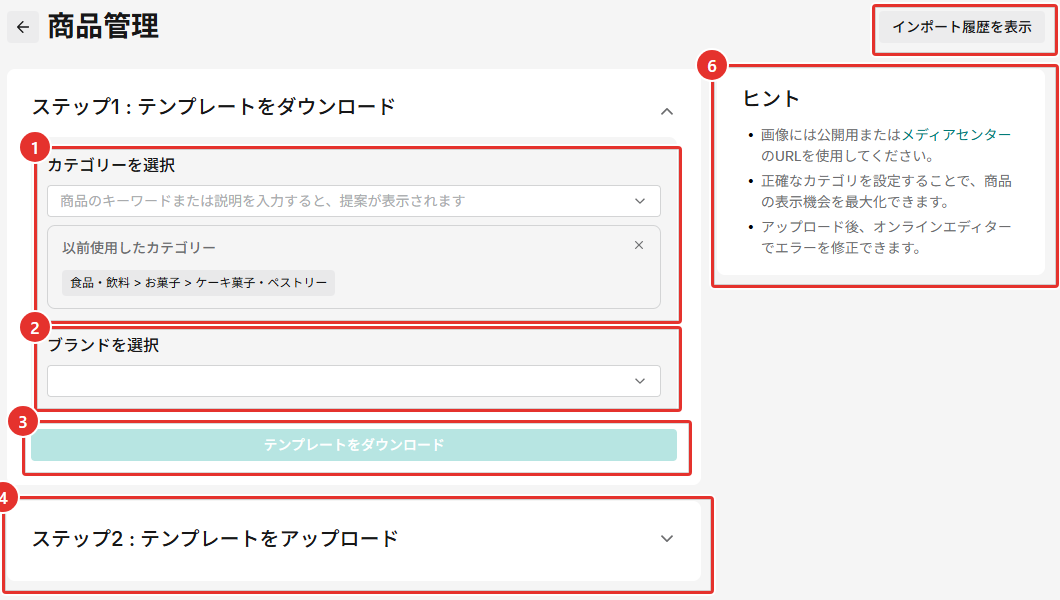
Task: Open the カテゴリーを選択 dropdown field
Action: (x=354, y=201)
